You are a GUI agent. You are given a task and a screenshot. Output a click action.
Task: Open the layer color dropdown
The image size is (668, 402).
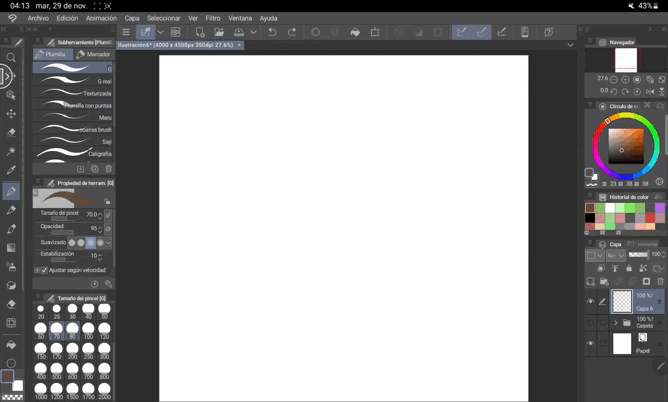pyautogui.click(x=595, y=255)
